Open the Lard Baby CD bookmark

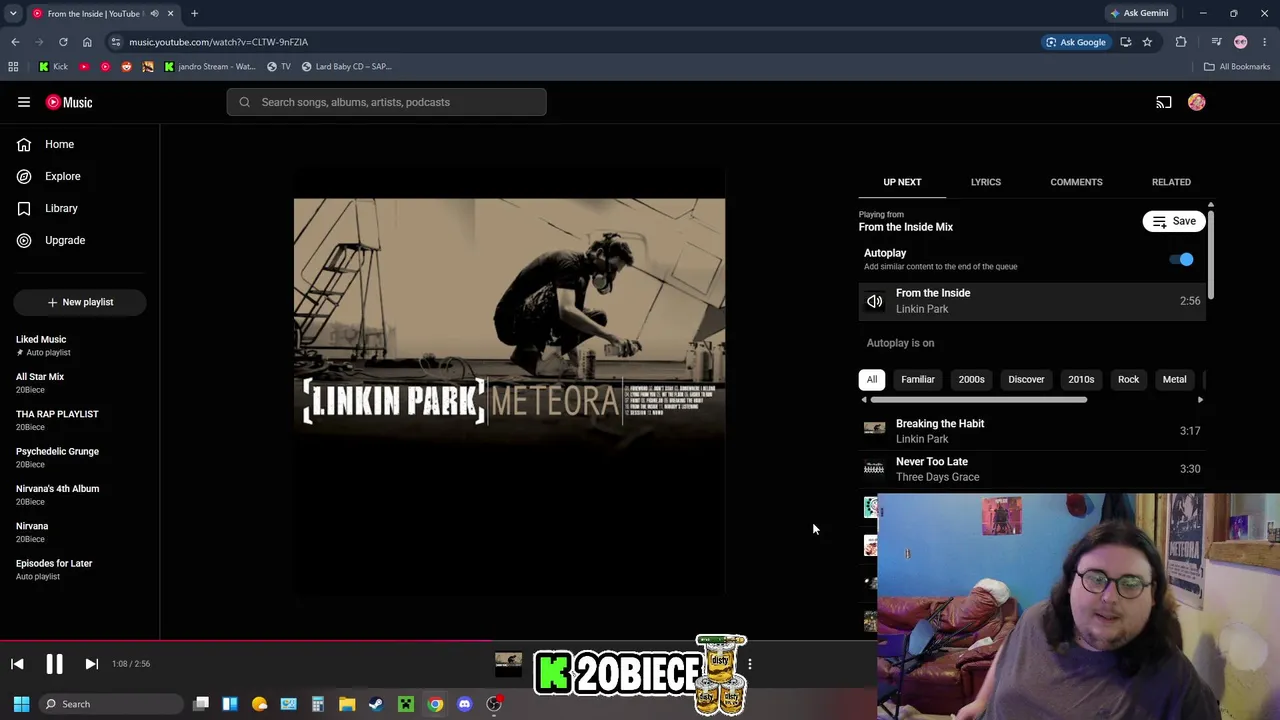(x=346, y=67)
